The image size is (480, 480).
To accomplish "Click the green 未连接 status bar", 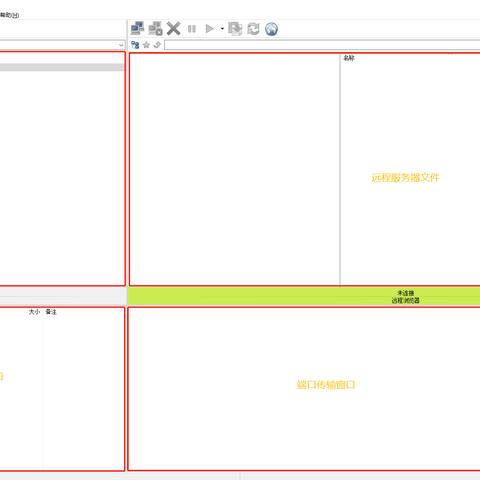I will 304,296.
